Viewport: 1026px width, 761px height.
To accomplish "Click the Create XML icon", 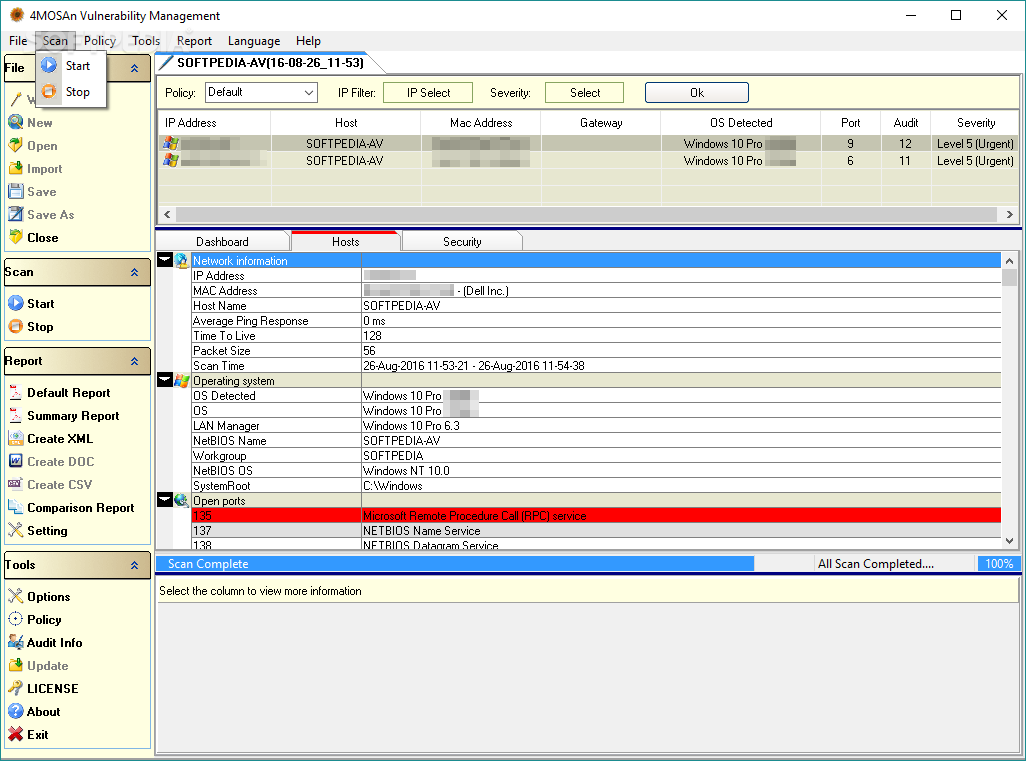I will (16, 438).
